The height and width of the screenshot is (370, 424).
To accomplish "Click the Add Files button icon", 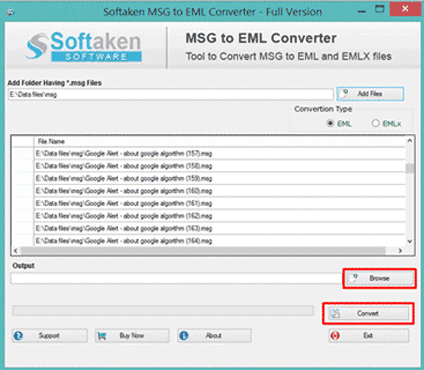I will tap(345, 94).
